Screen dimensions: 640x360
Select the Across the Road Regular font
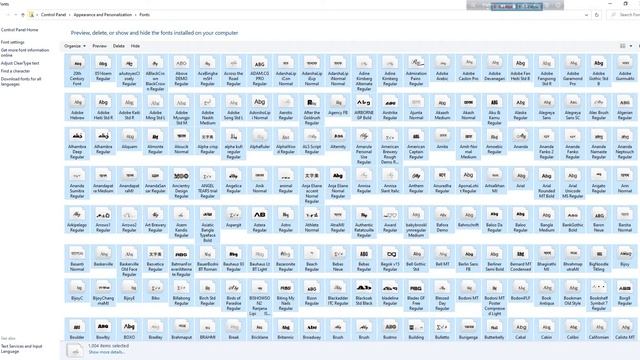(x=233, y=71)
